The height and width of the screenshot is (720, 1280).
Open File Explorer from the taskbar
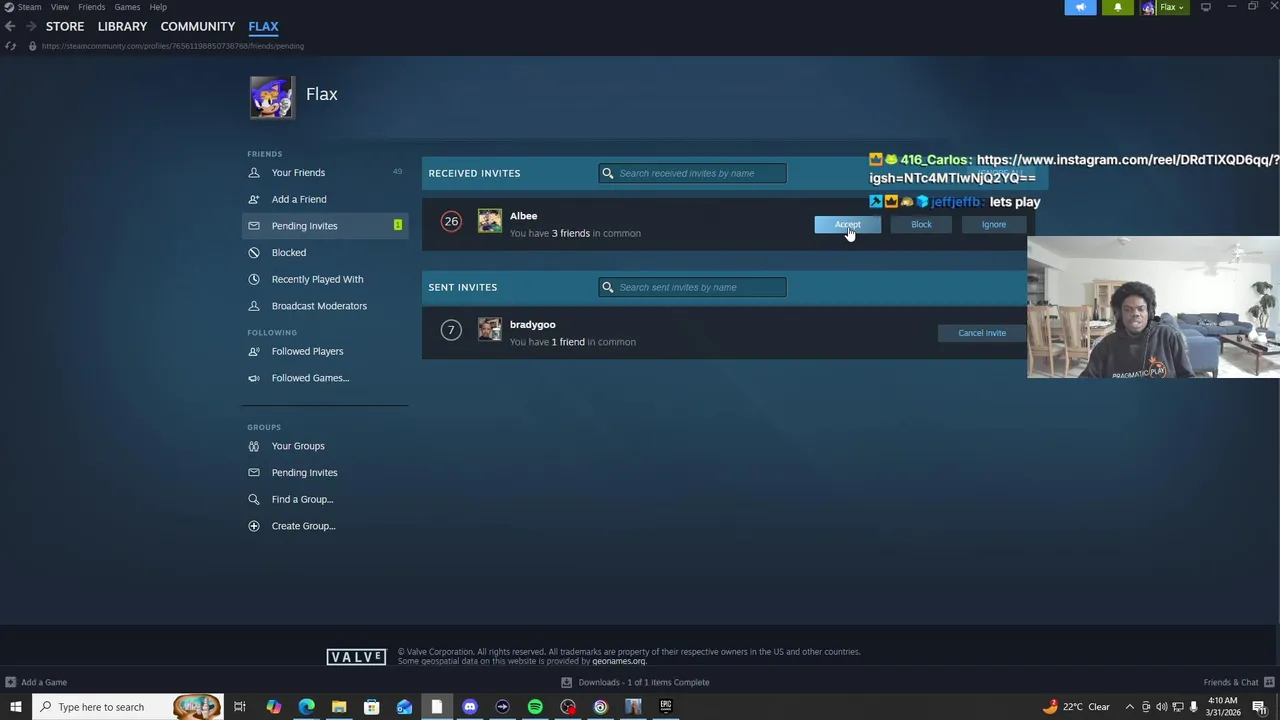(x=339, y=707)
